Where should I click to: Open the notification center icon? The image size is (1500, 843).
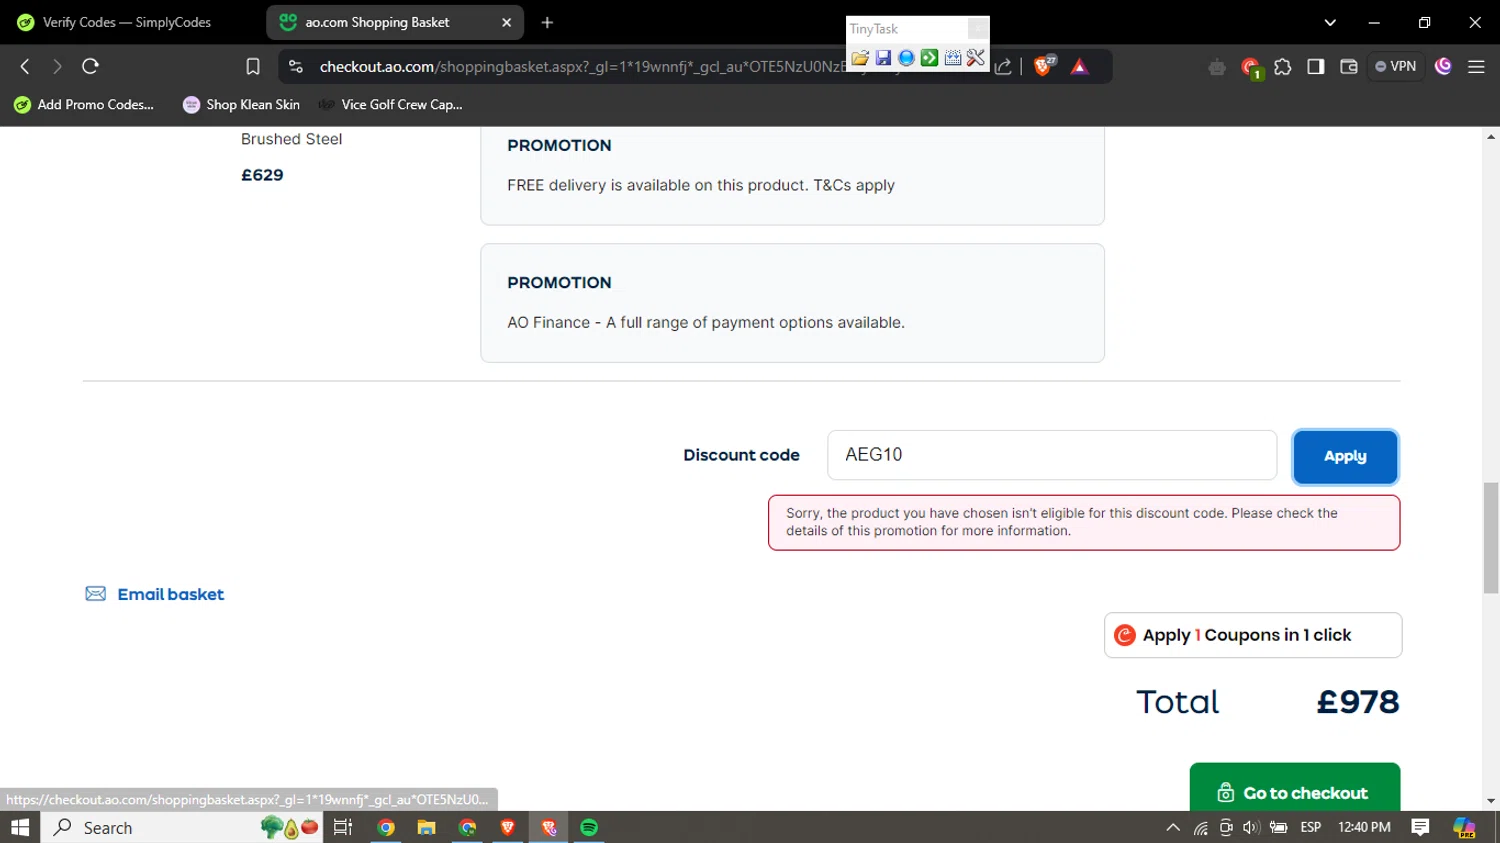click(1420, 827)
